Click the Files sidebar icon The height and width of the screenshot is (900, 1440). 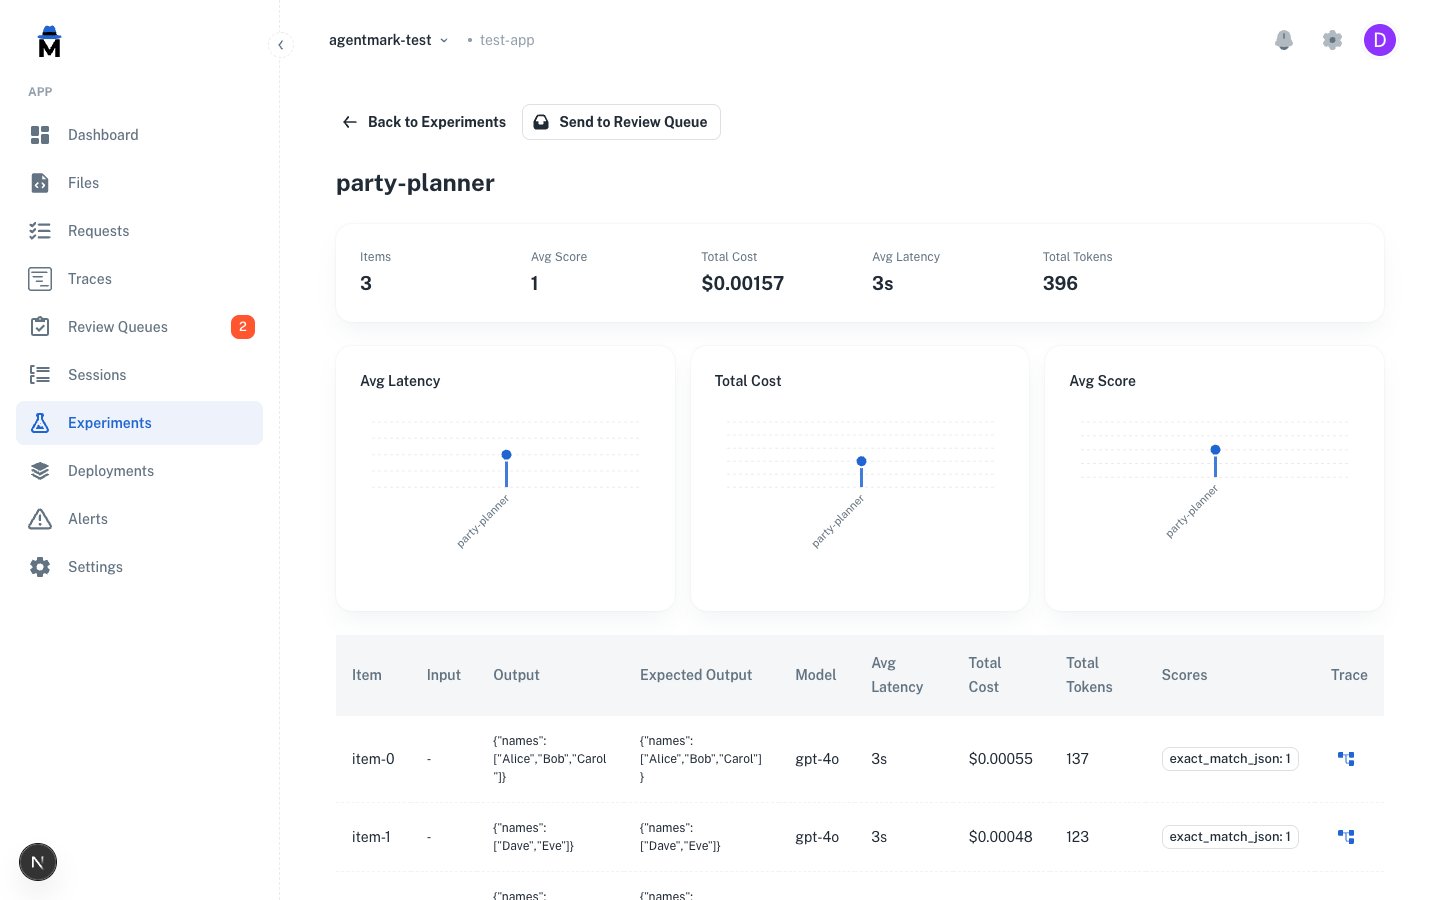click(40, 183)
